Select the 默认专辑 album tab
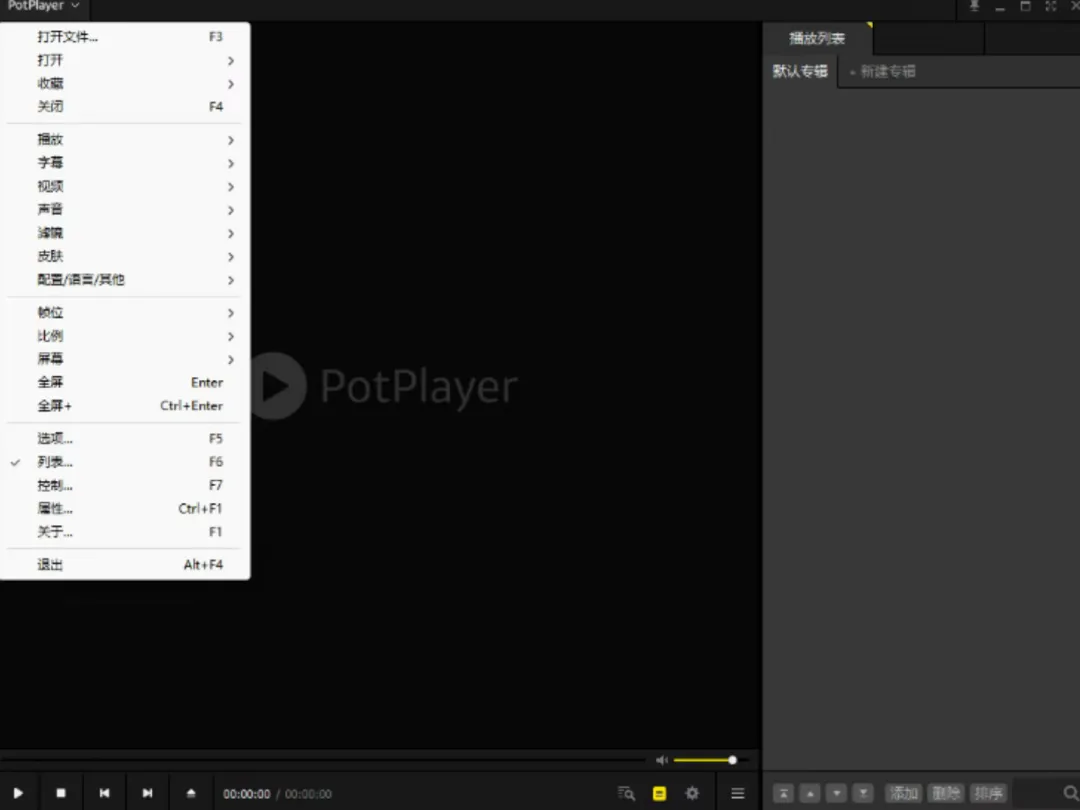The height and width of the screenshot is (810, 1080). pos(800,71)
